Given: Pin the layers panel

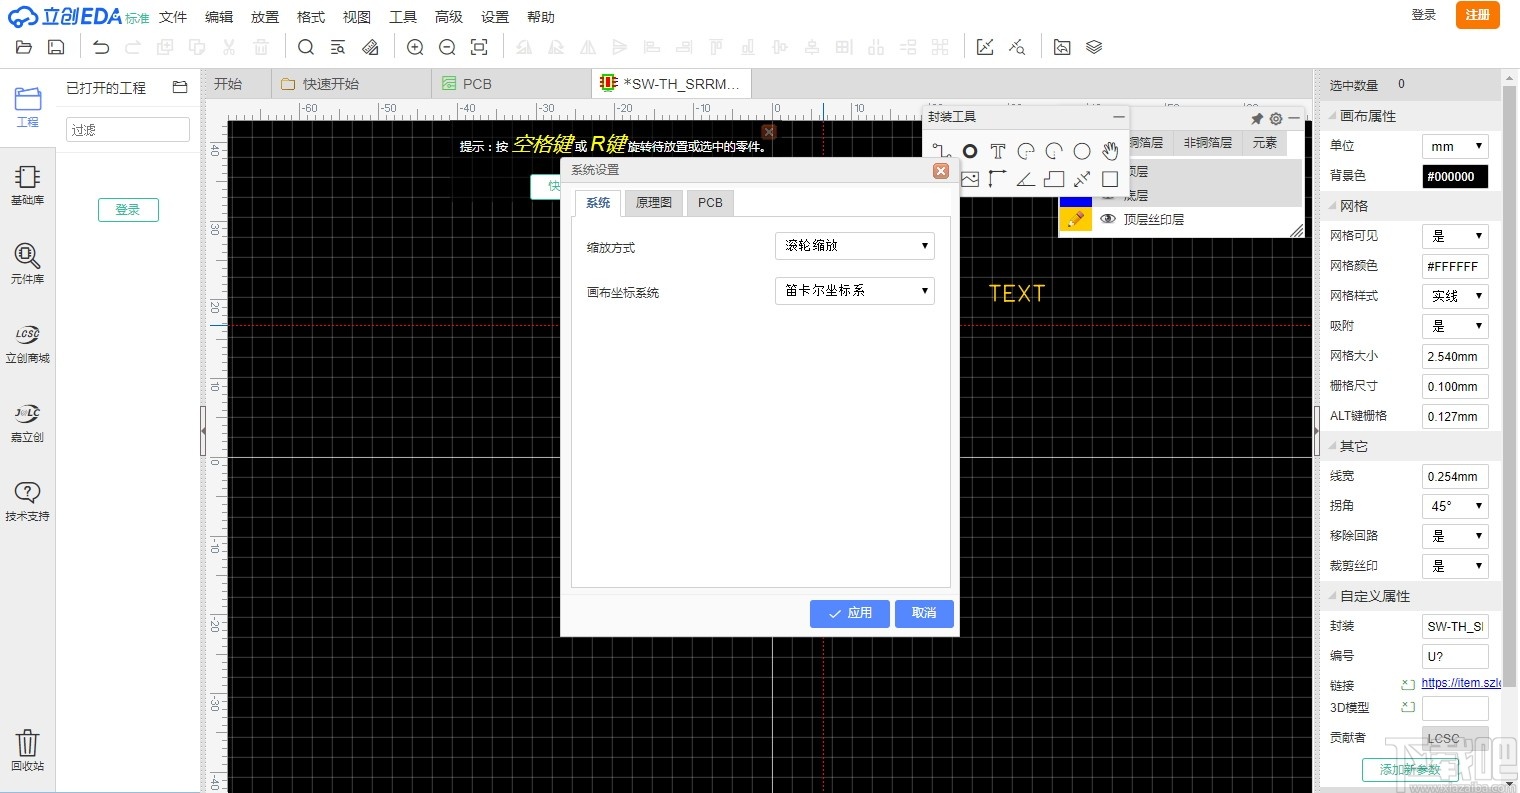Looking at the screenshot, I should point(1257,118).
